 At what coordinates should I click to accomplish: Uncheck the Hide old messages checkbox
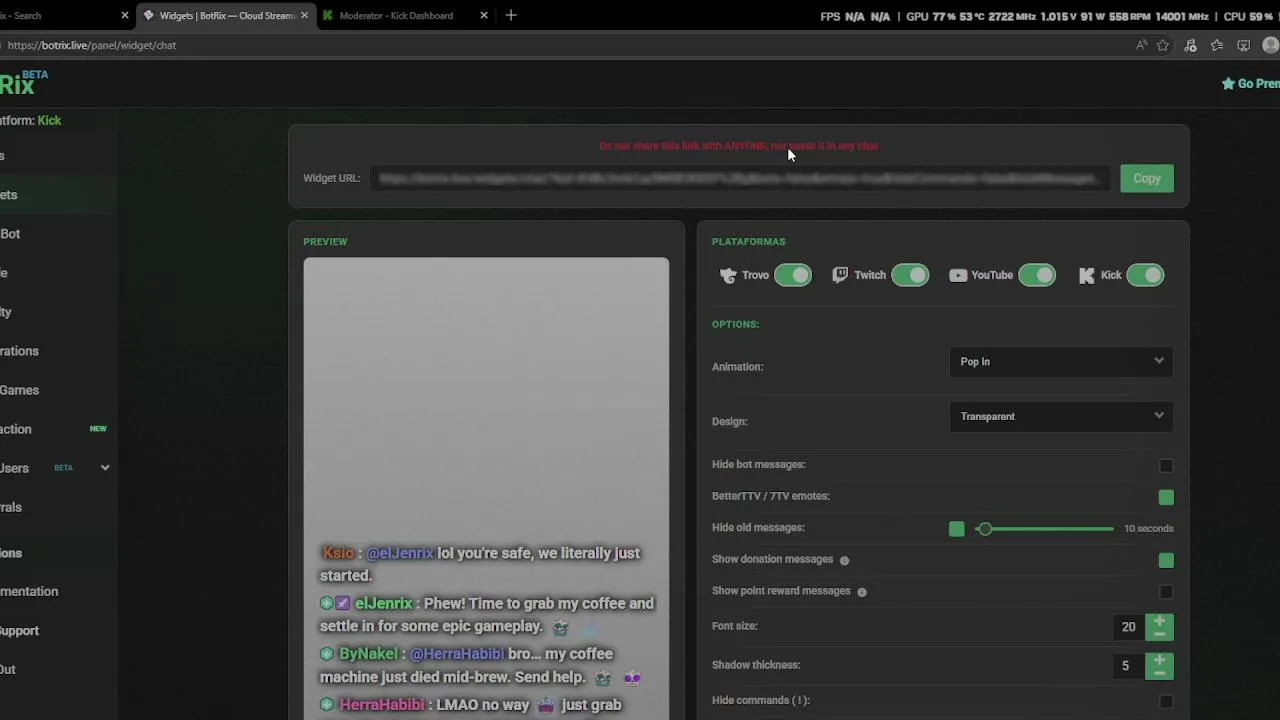pyautogui.click(x=957, y=529)
